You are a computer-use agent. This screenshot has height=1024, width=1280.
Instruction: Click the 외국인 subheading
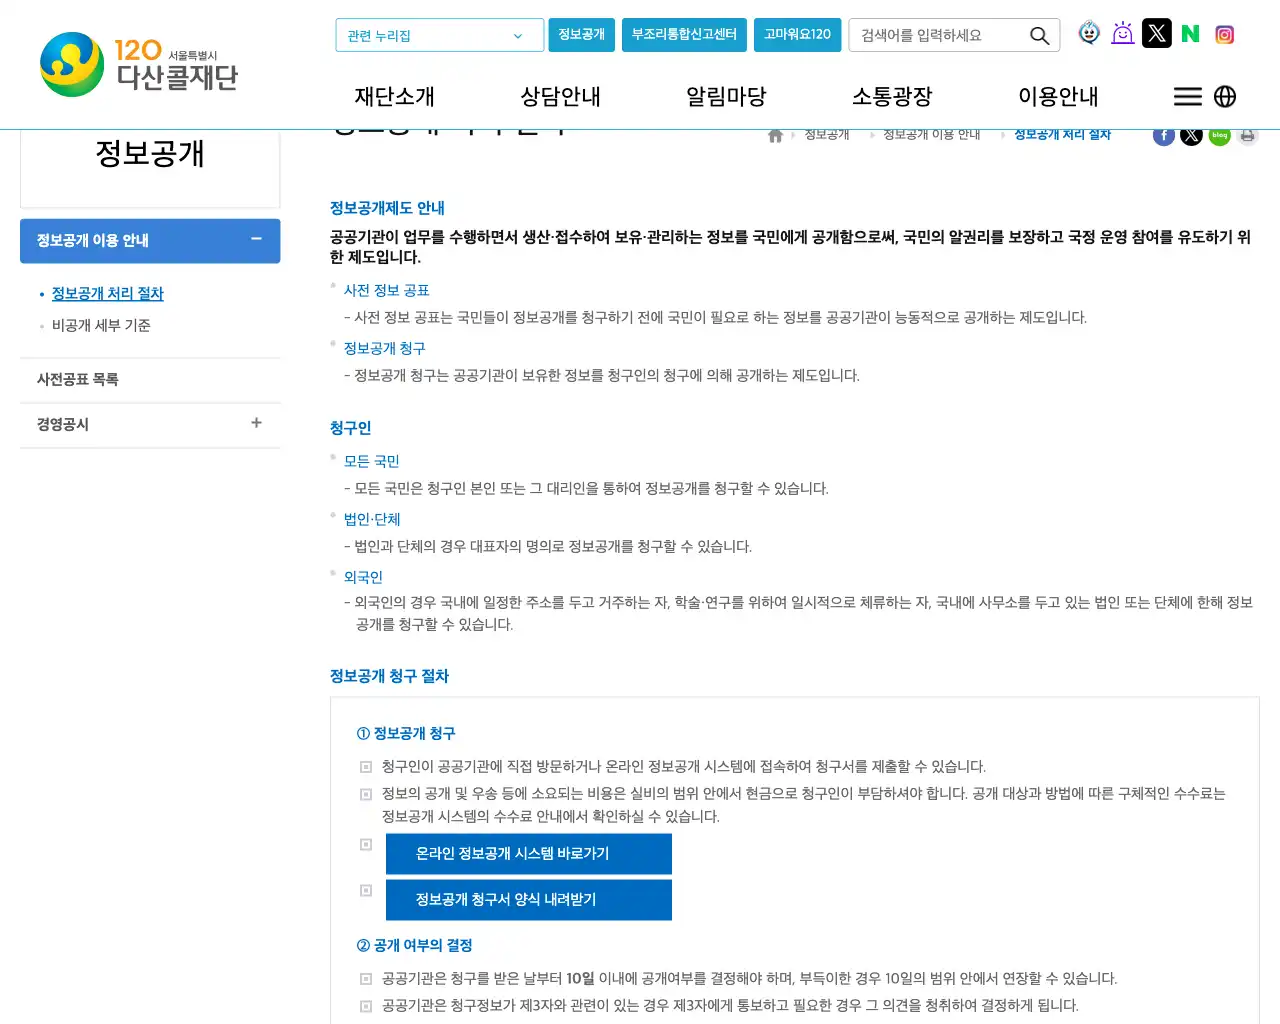(363, 577)
